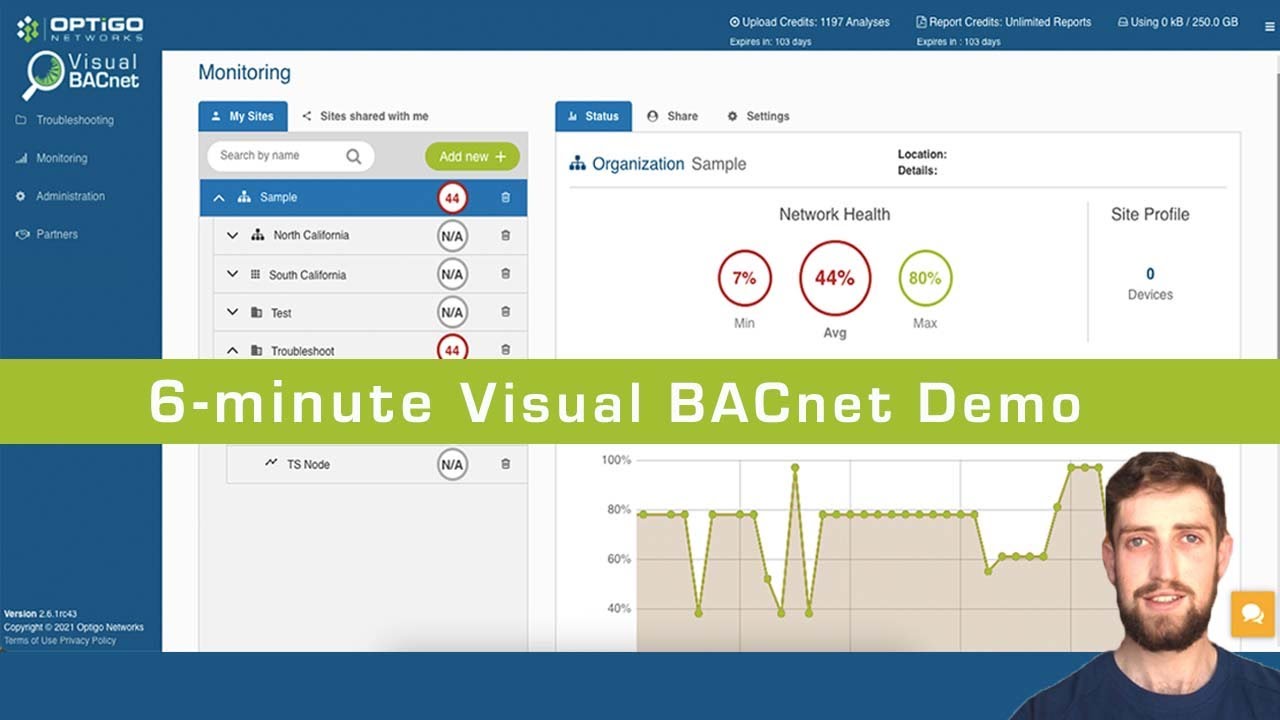Select South California in the site tree

point(370,274)
